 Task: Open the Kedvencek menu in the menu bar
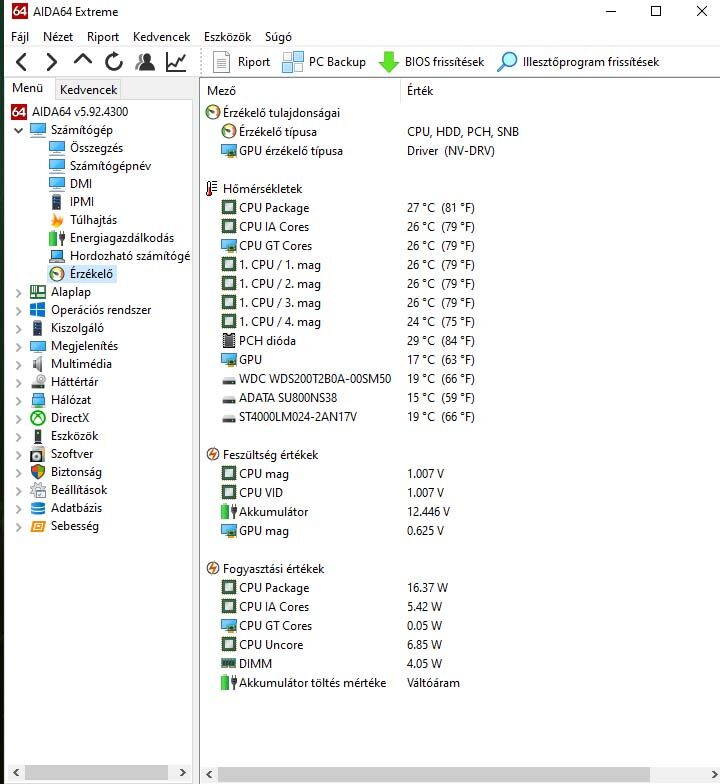tap(162, 37)
